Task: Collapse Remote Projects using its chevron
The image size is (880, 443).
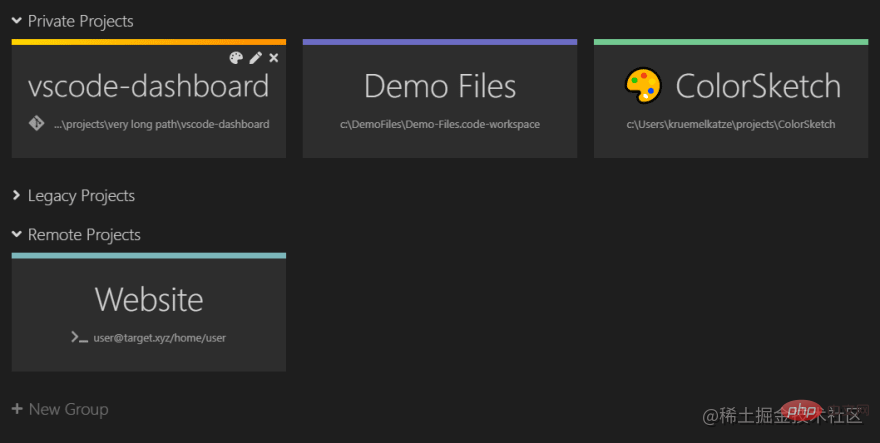Action: tap(17, 234)
